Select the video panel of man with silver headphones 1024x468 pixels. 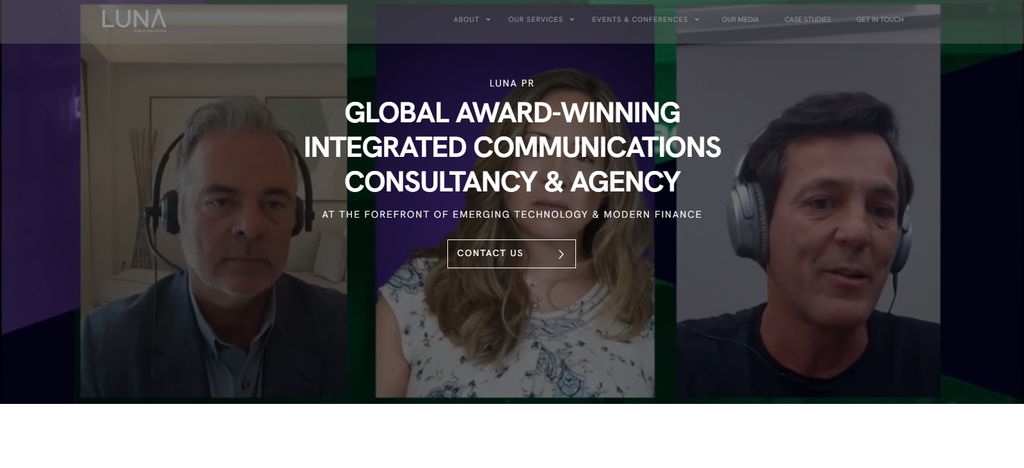(808, 201)
